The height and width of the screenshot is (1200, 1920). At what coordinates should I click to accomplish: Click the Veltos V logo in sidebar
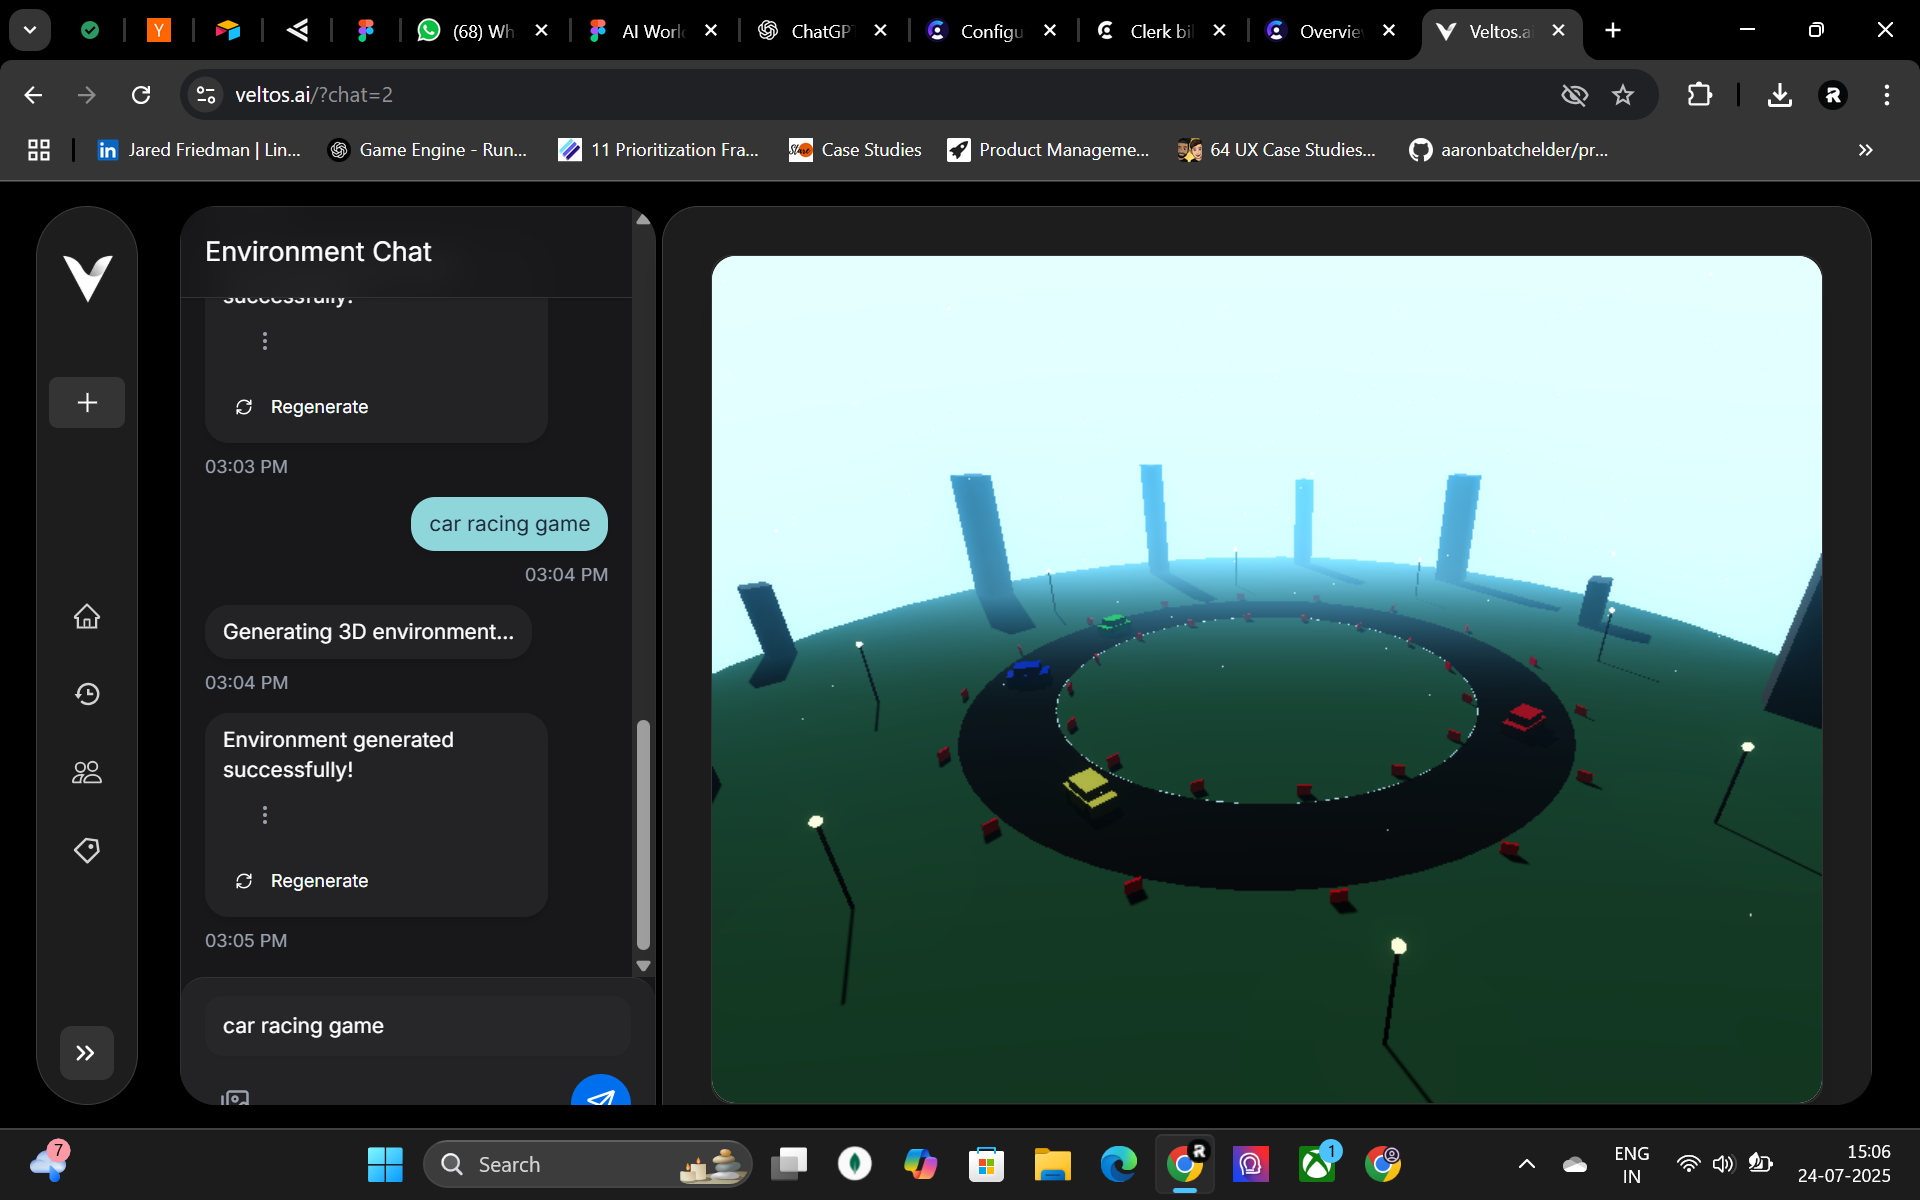point(87,278)
